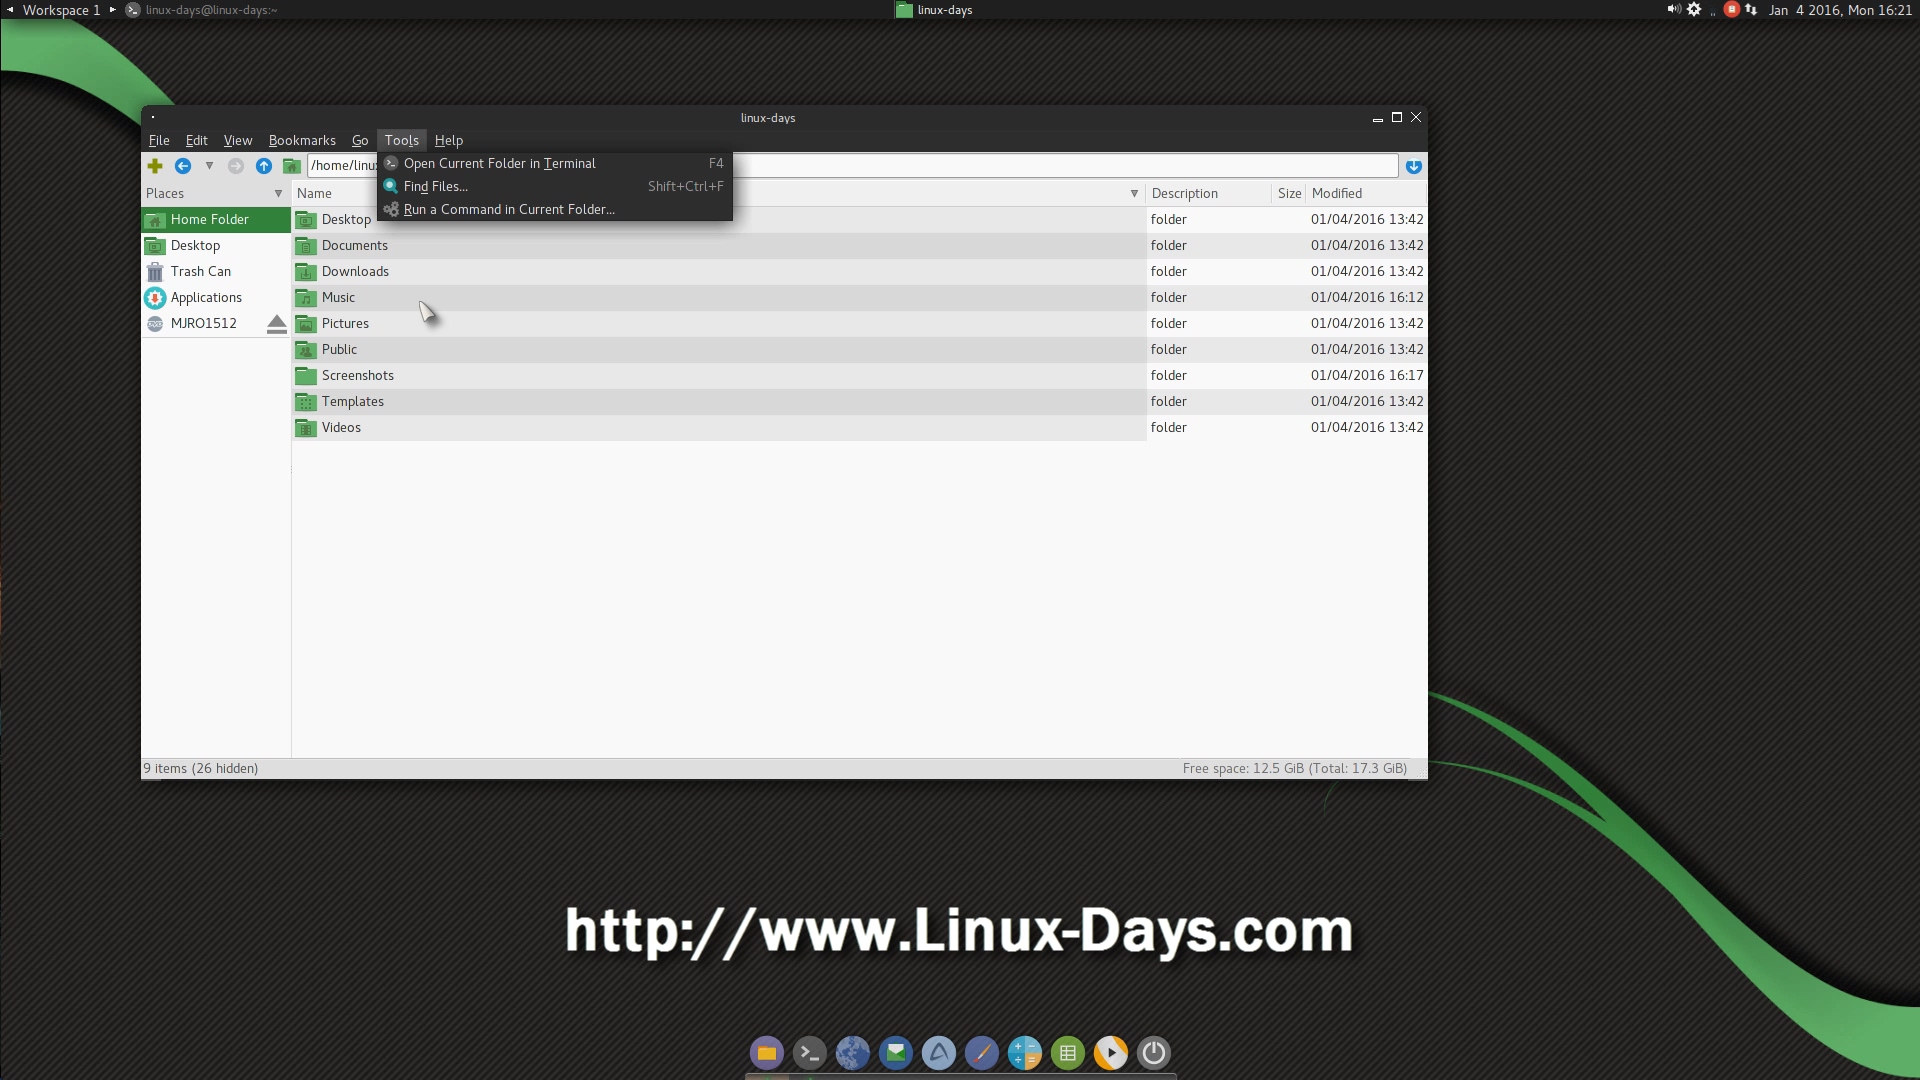Open the File menu
The image size is (1920, 1080).
[159, 140]
